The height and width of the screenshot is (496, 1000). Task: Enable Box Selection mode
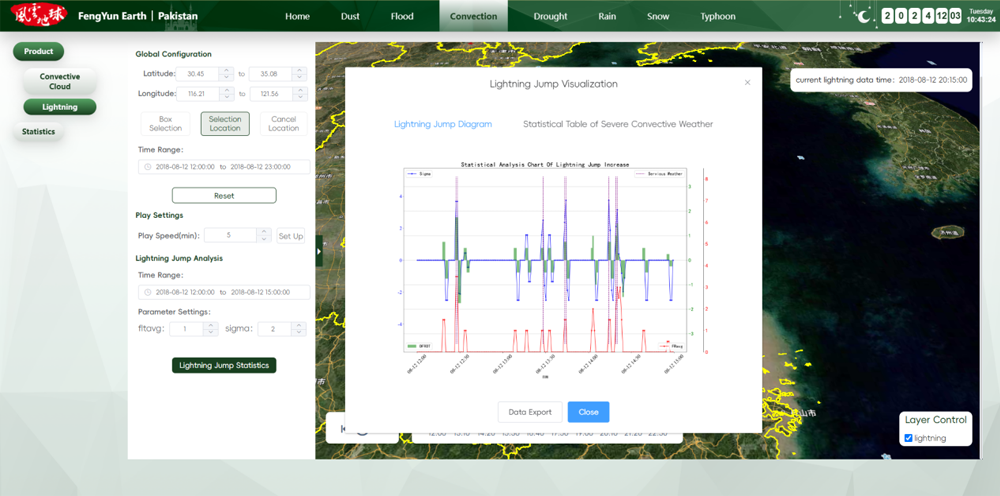(x=166, y=123)
